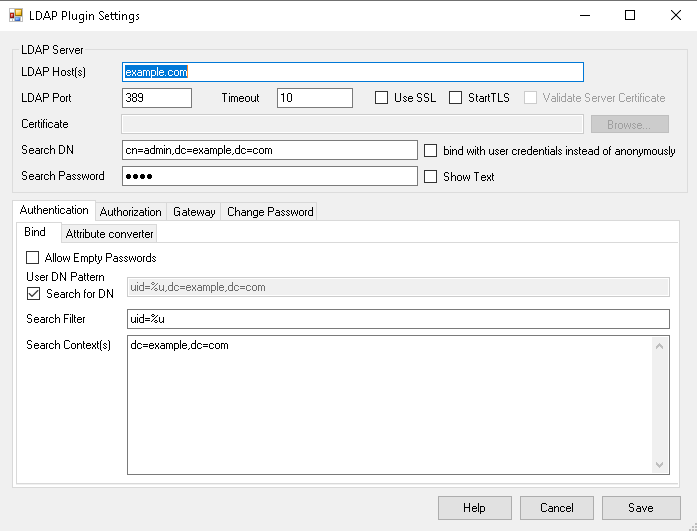Image resolution: width=697 pixels, height=531 pixels.
Task: Switch to the Authorization tab
Action: (130, 212)
